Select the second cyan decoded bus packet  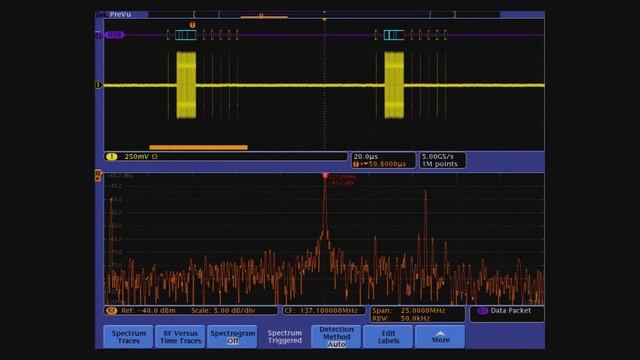click(394, 35)
